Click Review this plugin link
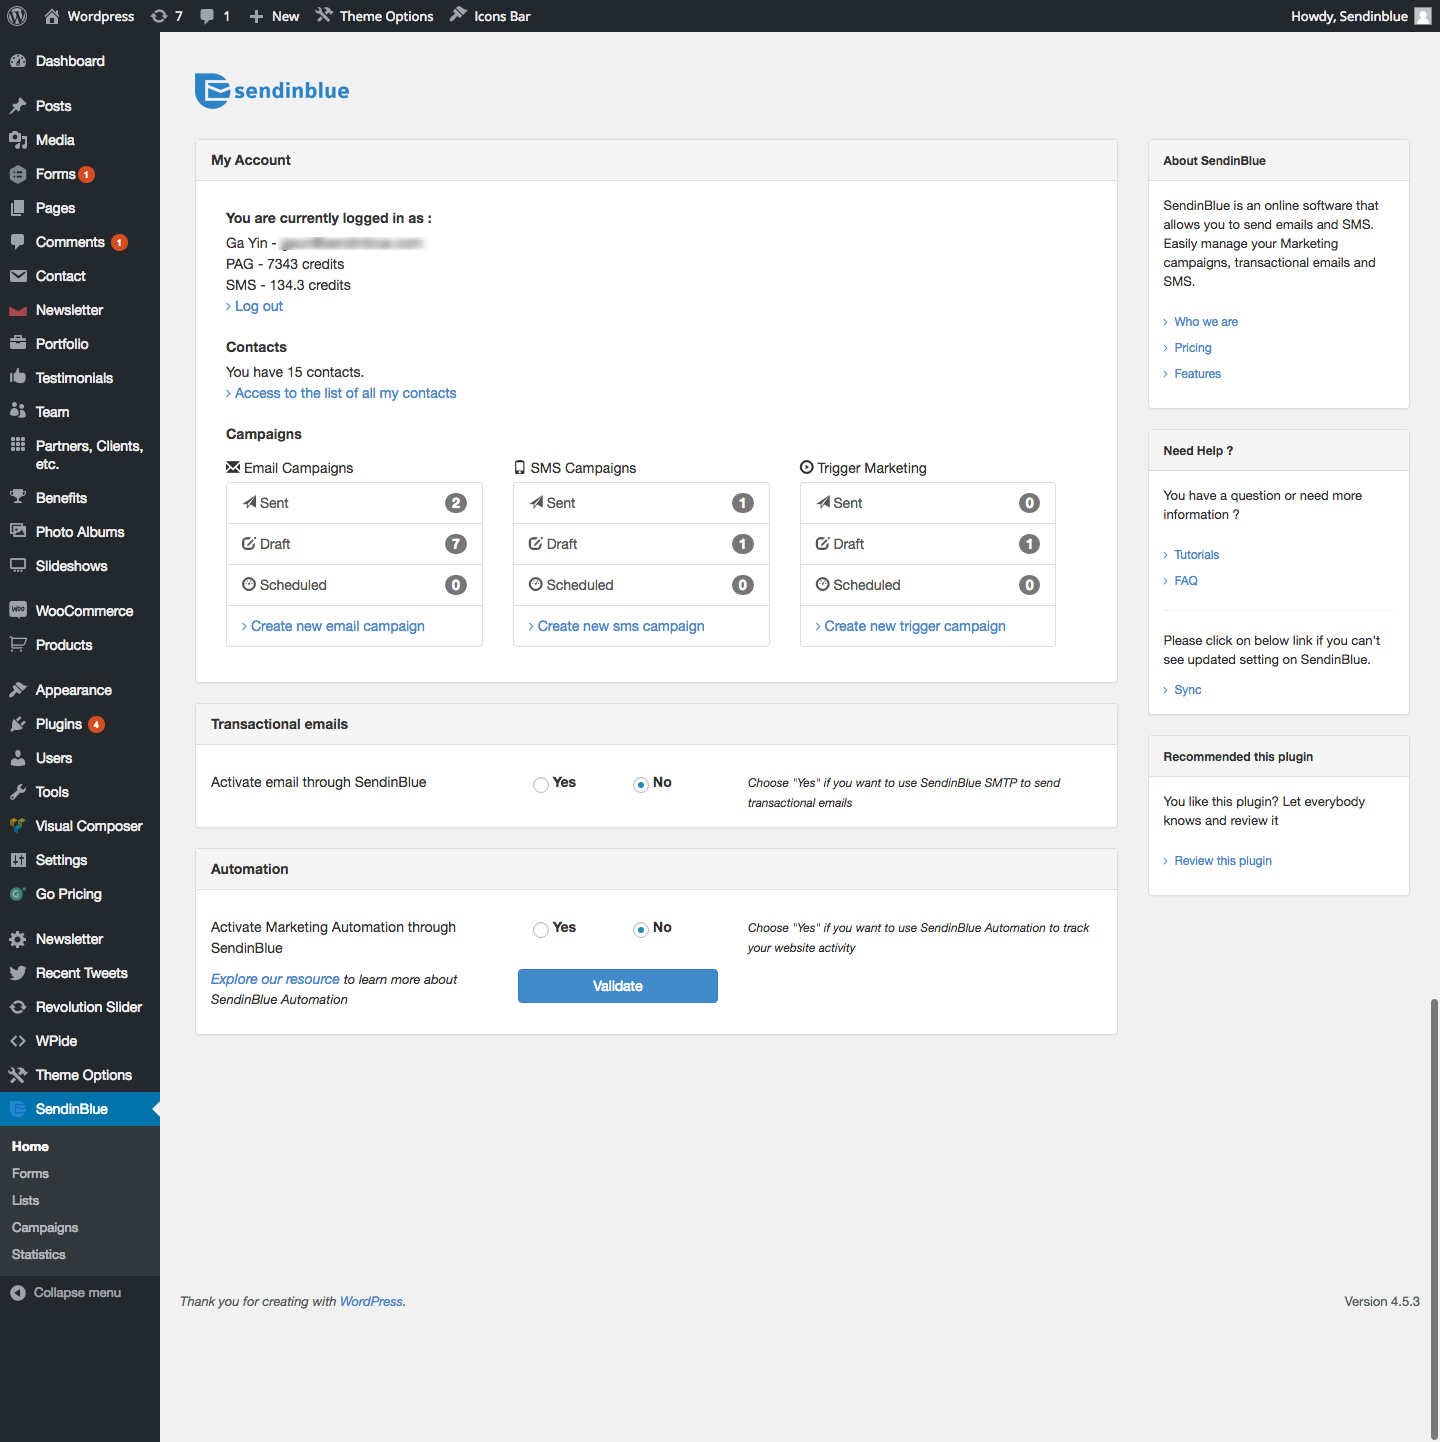The image size is (1440, 1442). [1223, 861]
